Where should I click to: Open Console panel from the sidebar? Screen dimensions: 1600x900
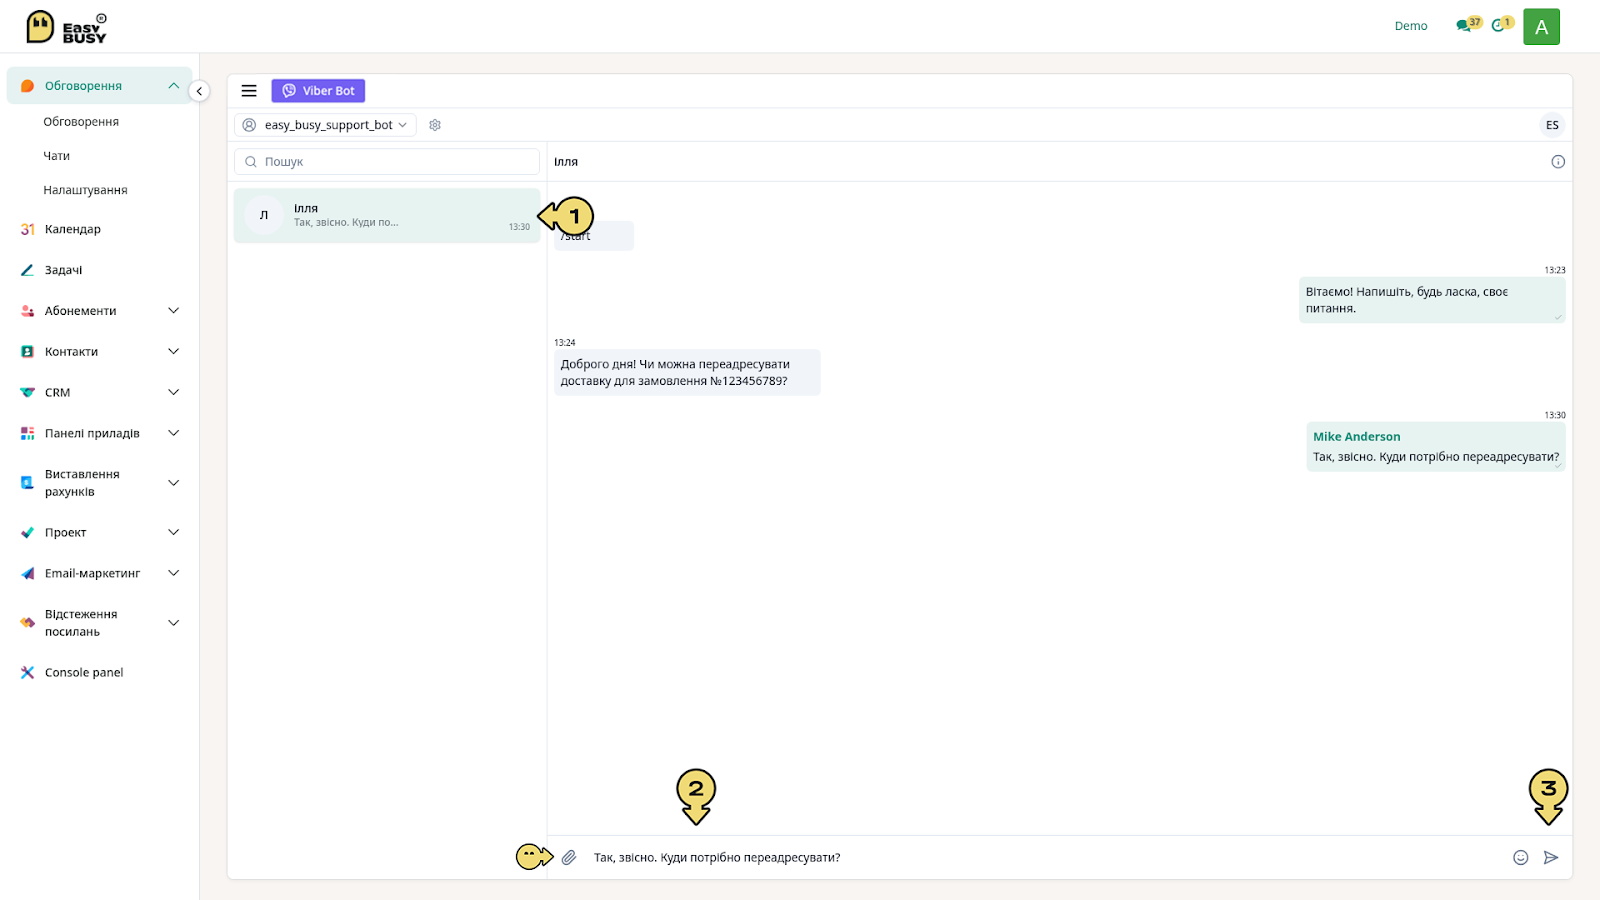(x=84, y=673)
